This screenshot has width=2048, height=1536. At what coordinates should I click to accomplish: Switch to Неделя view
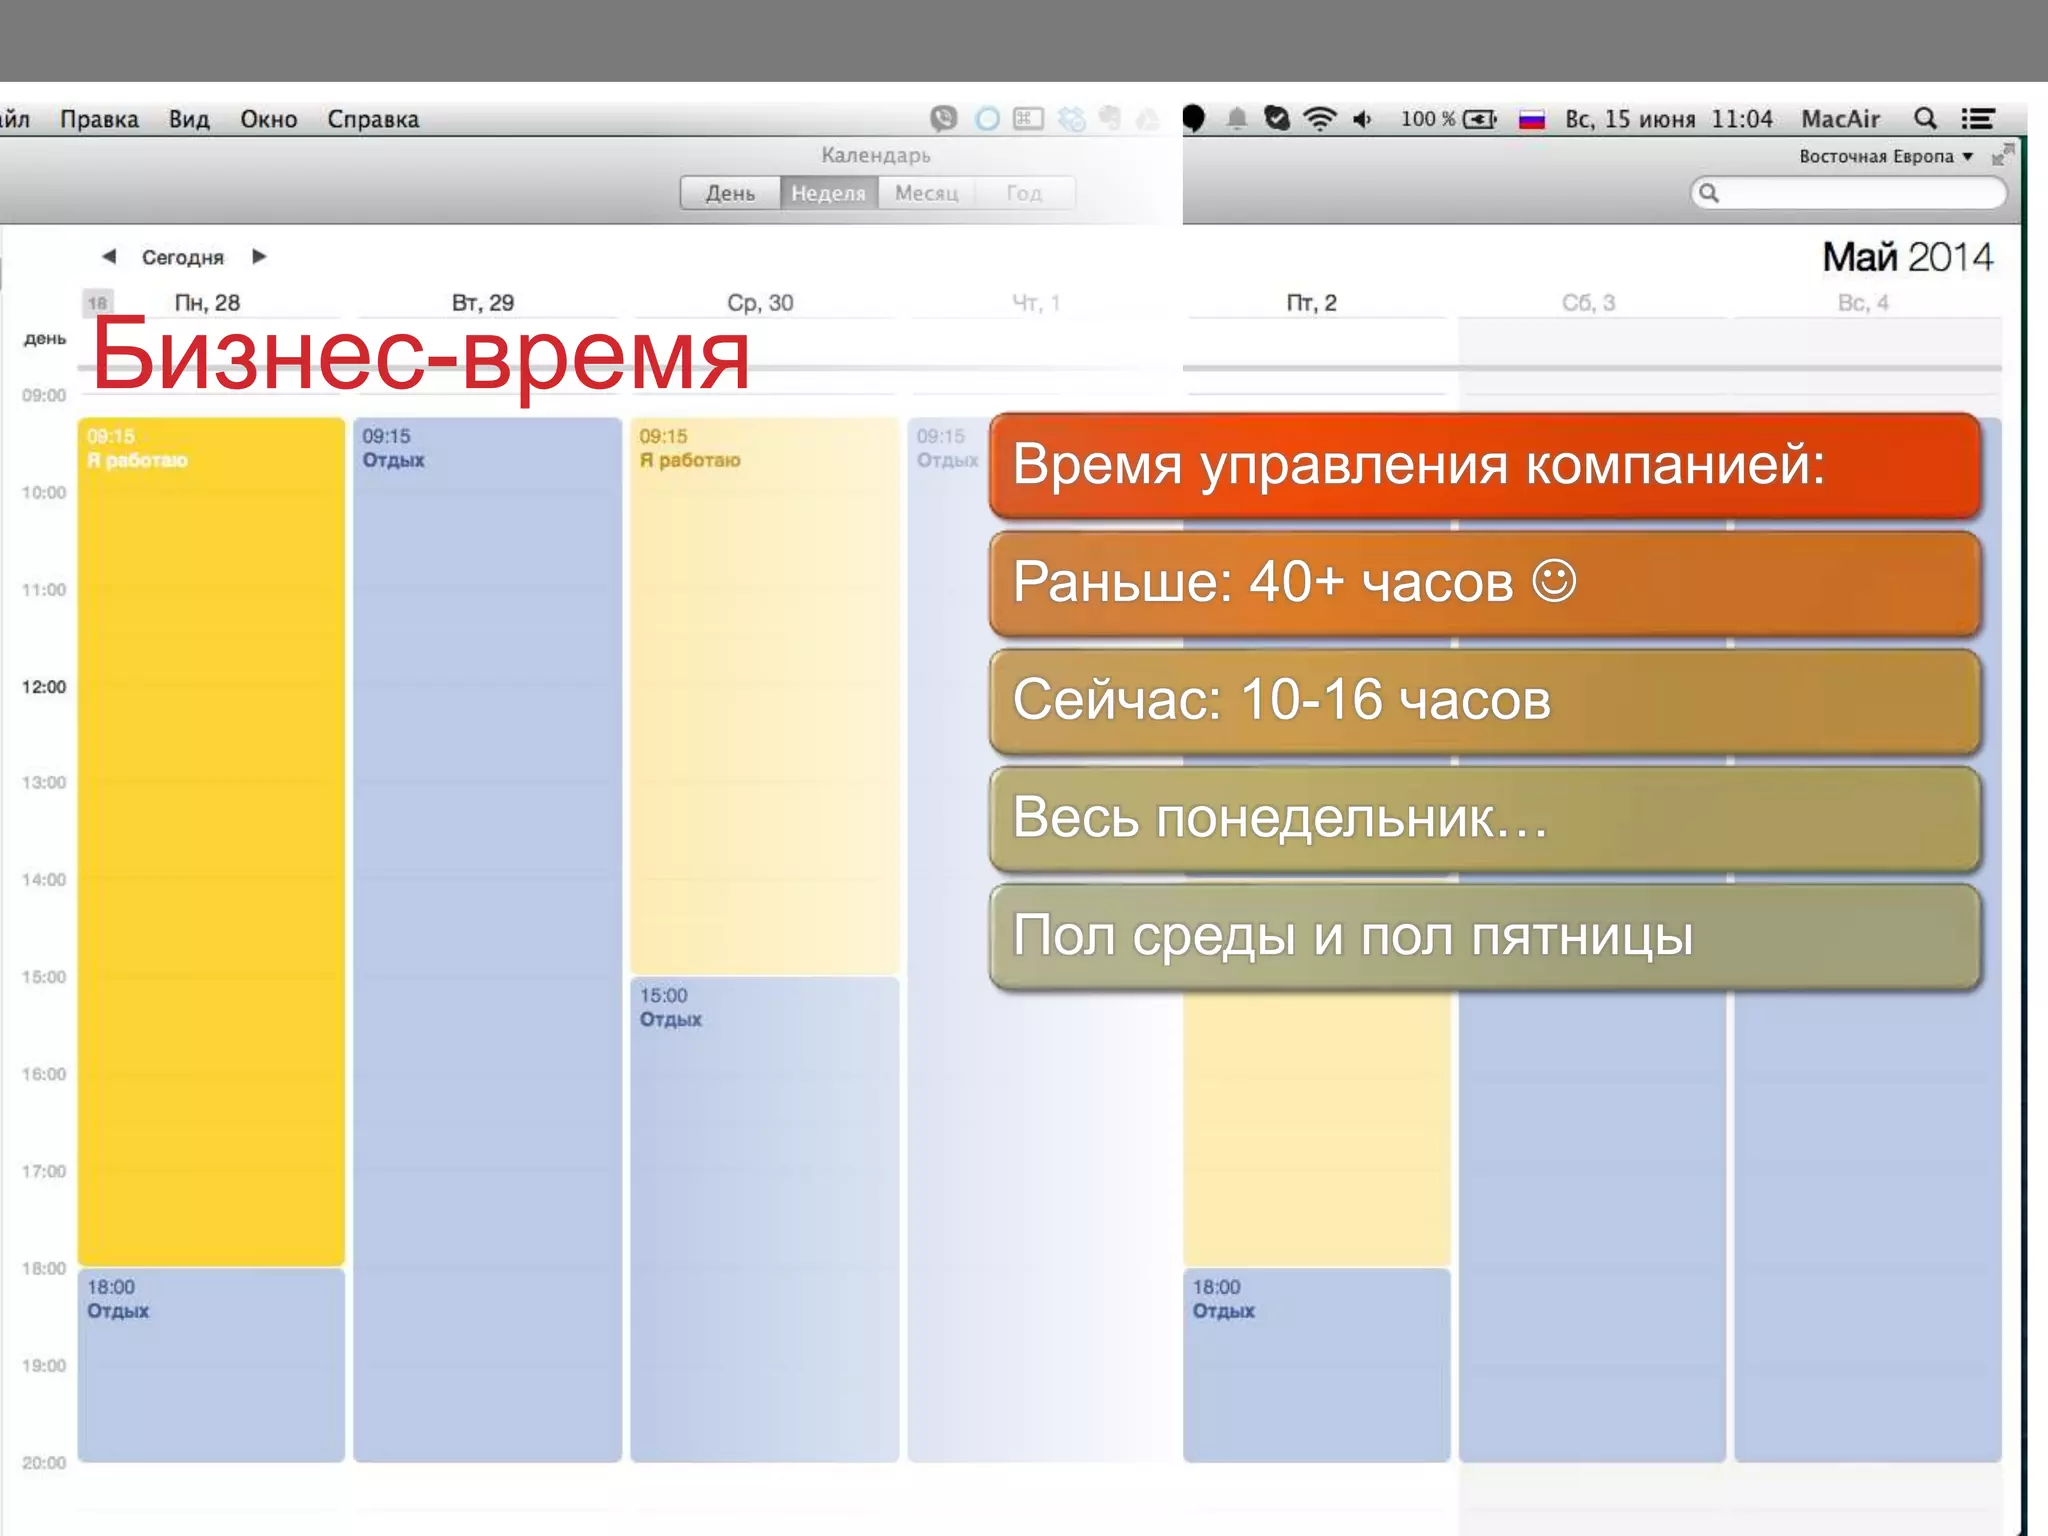point(828,193)
